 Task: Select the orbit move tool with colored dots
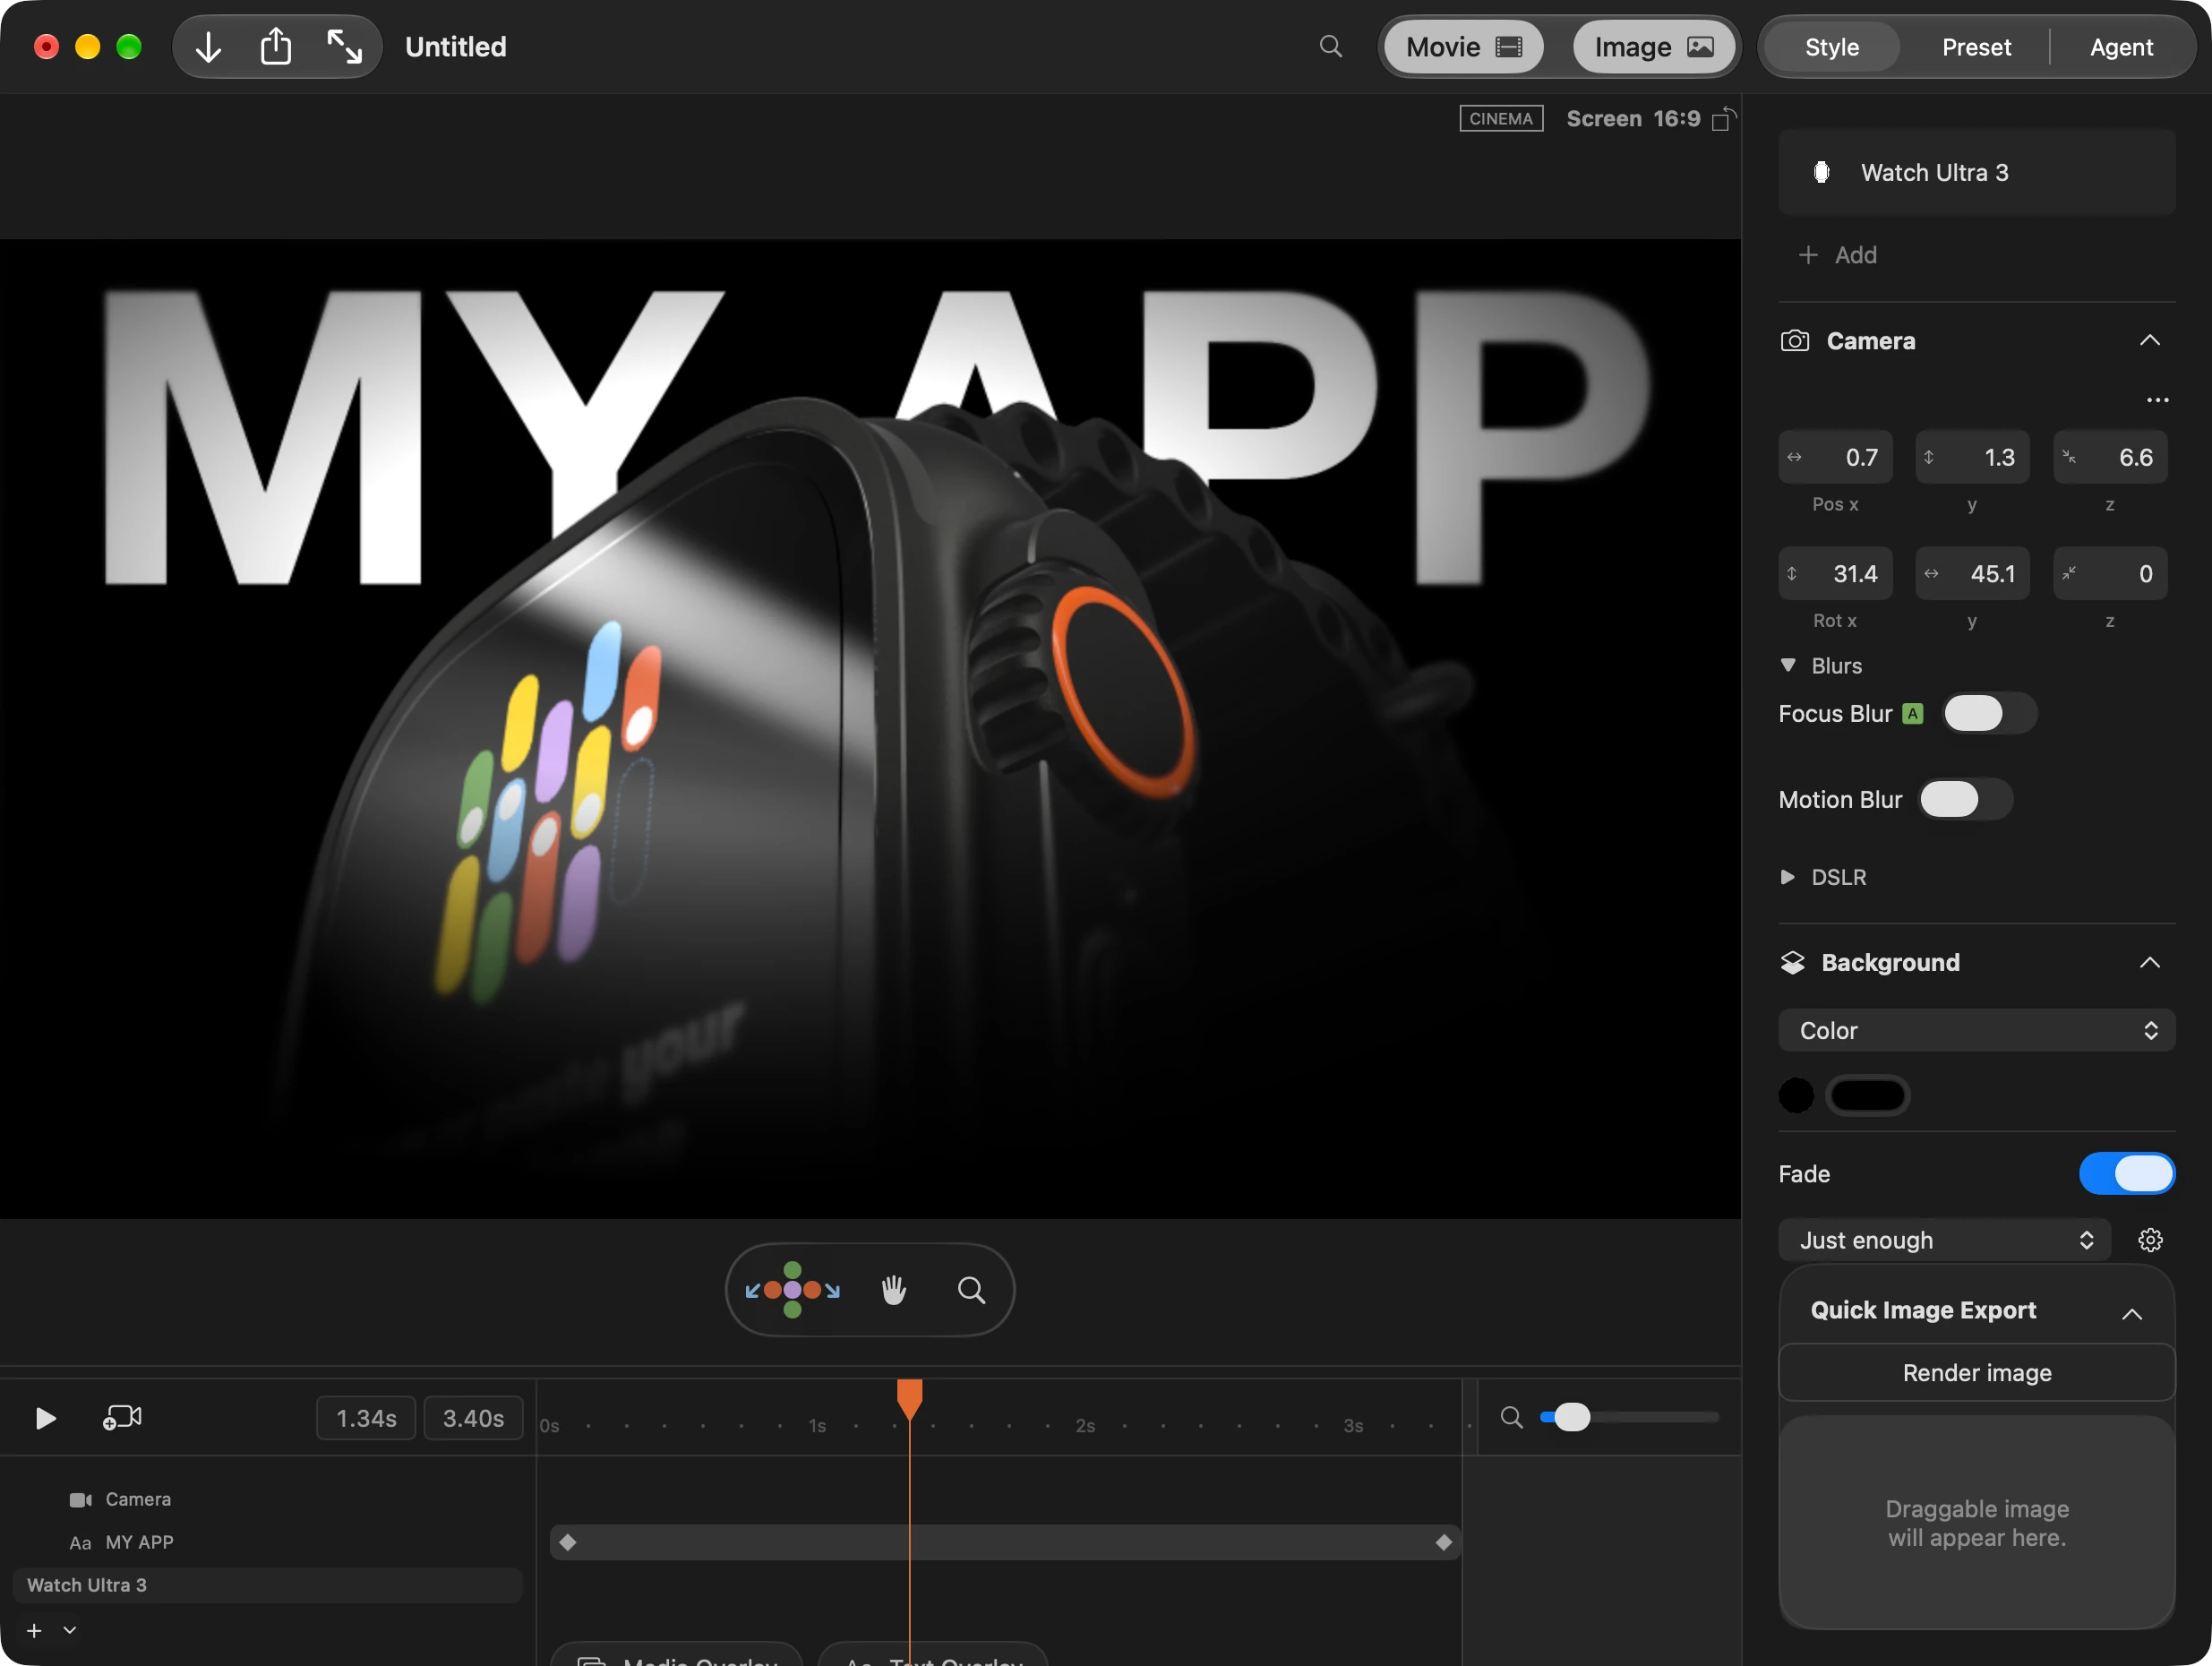click(x=792, y=1290)
